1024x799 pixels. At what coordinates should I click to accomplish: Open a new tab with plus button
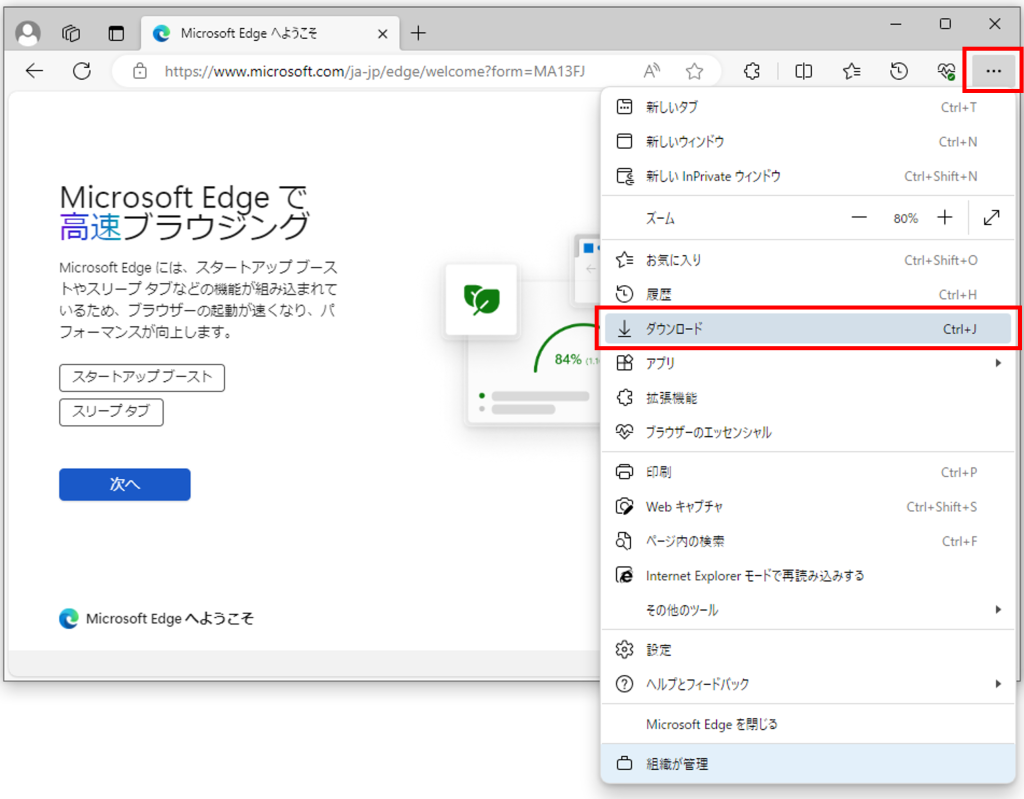point(419,33)
